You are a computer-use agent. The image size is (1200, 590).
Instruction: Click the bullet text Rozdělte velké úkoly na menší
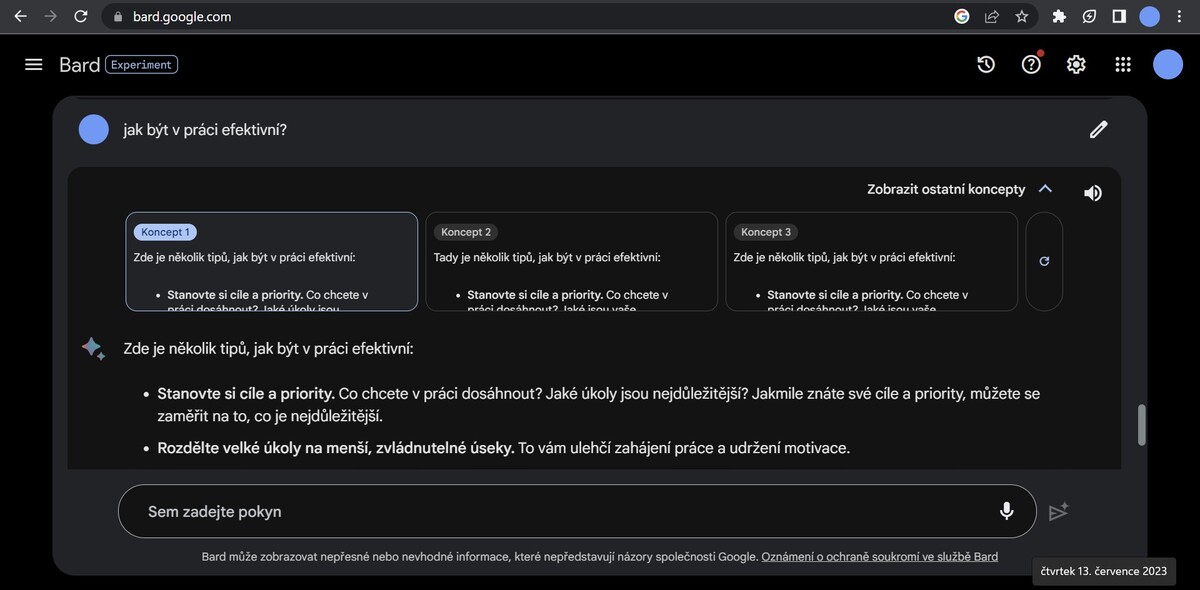[336, 448]
